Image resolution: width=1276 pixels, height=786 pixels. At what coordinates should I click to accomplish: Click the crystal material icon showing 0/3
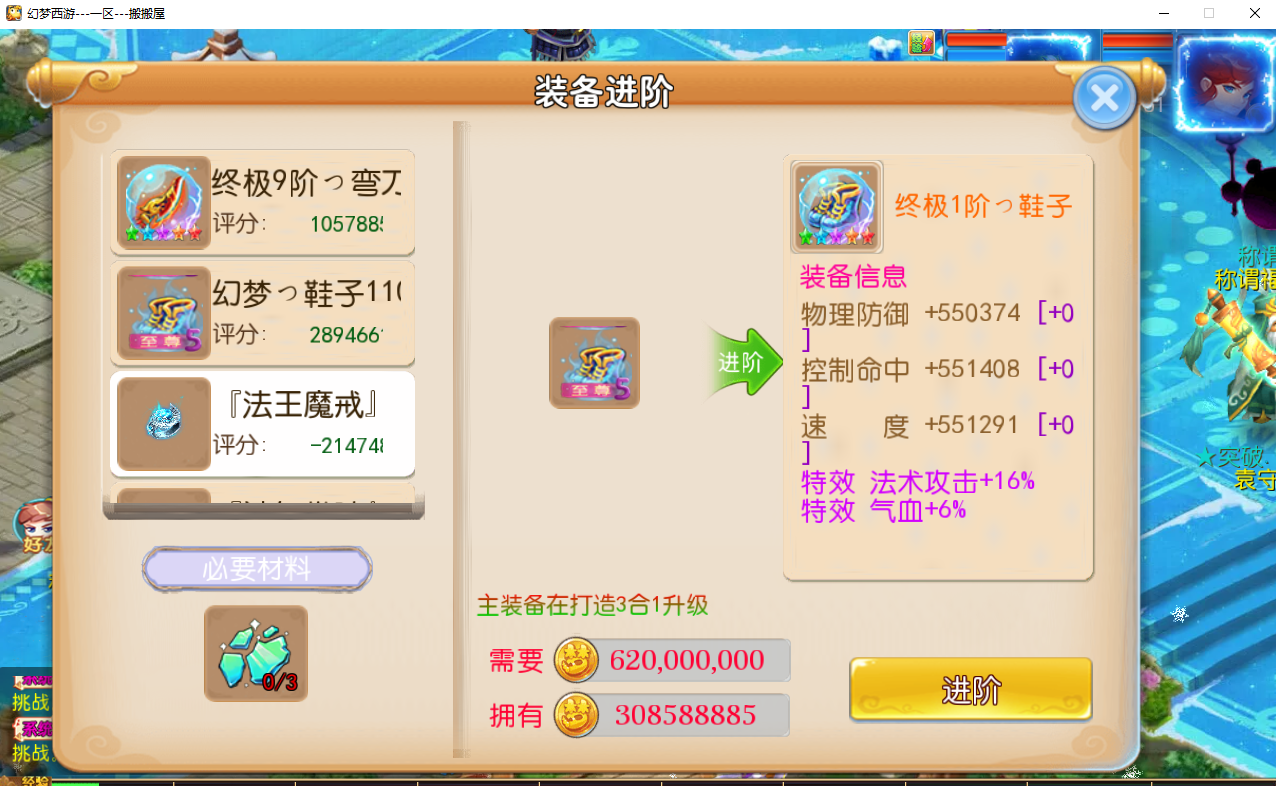(256, 654)
